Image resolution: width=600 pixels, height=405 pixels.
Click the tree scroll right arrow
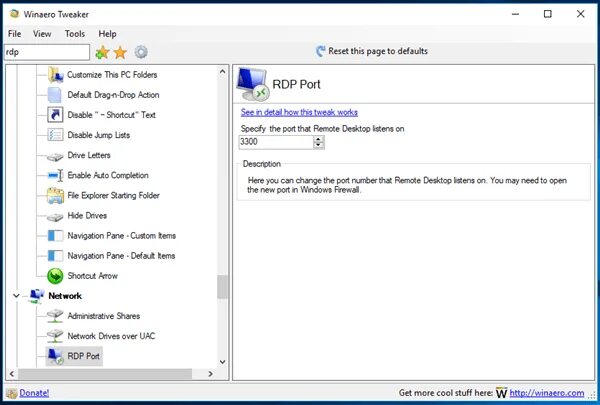coord(210,374)
